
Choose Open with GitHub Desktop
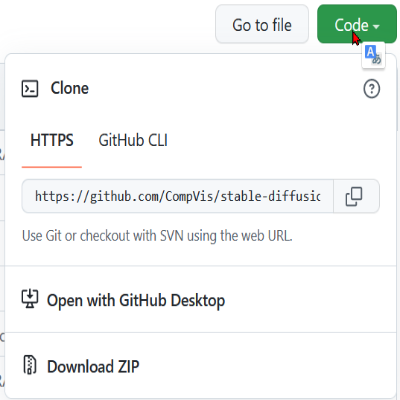click(136, 300)
